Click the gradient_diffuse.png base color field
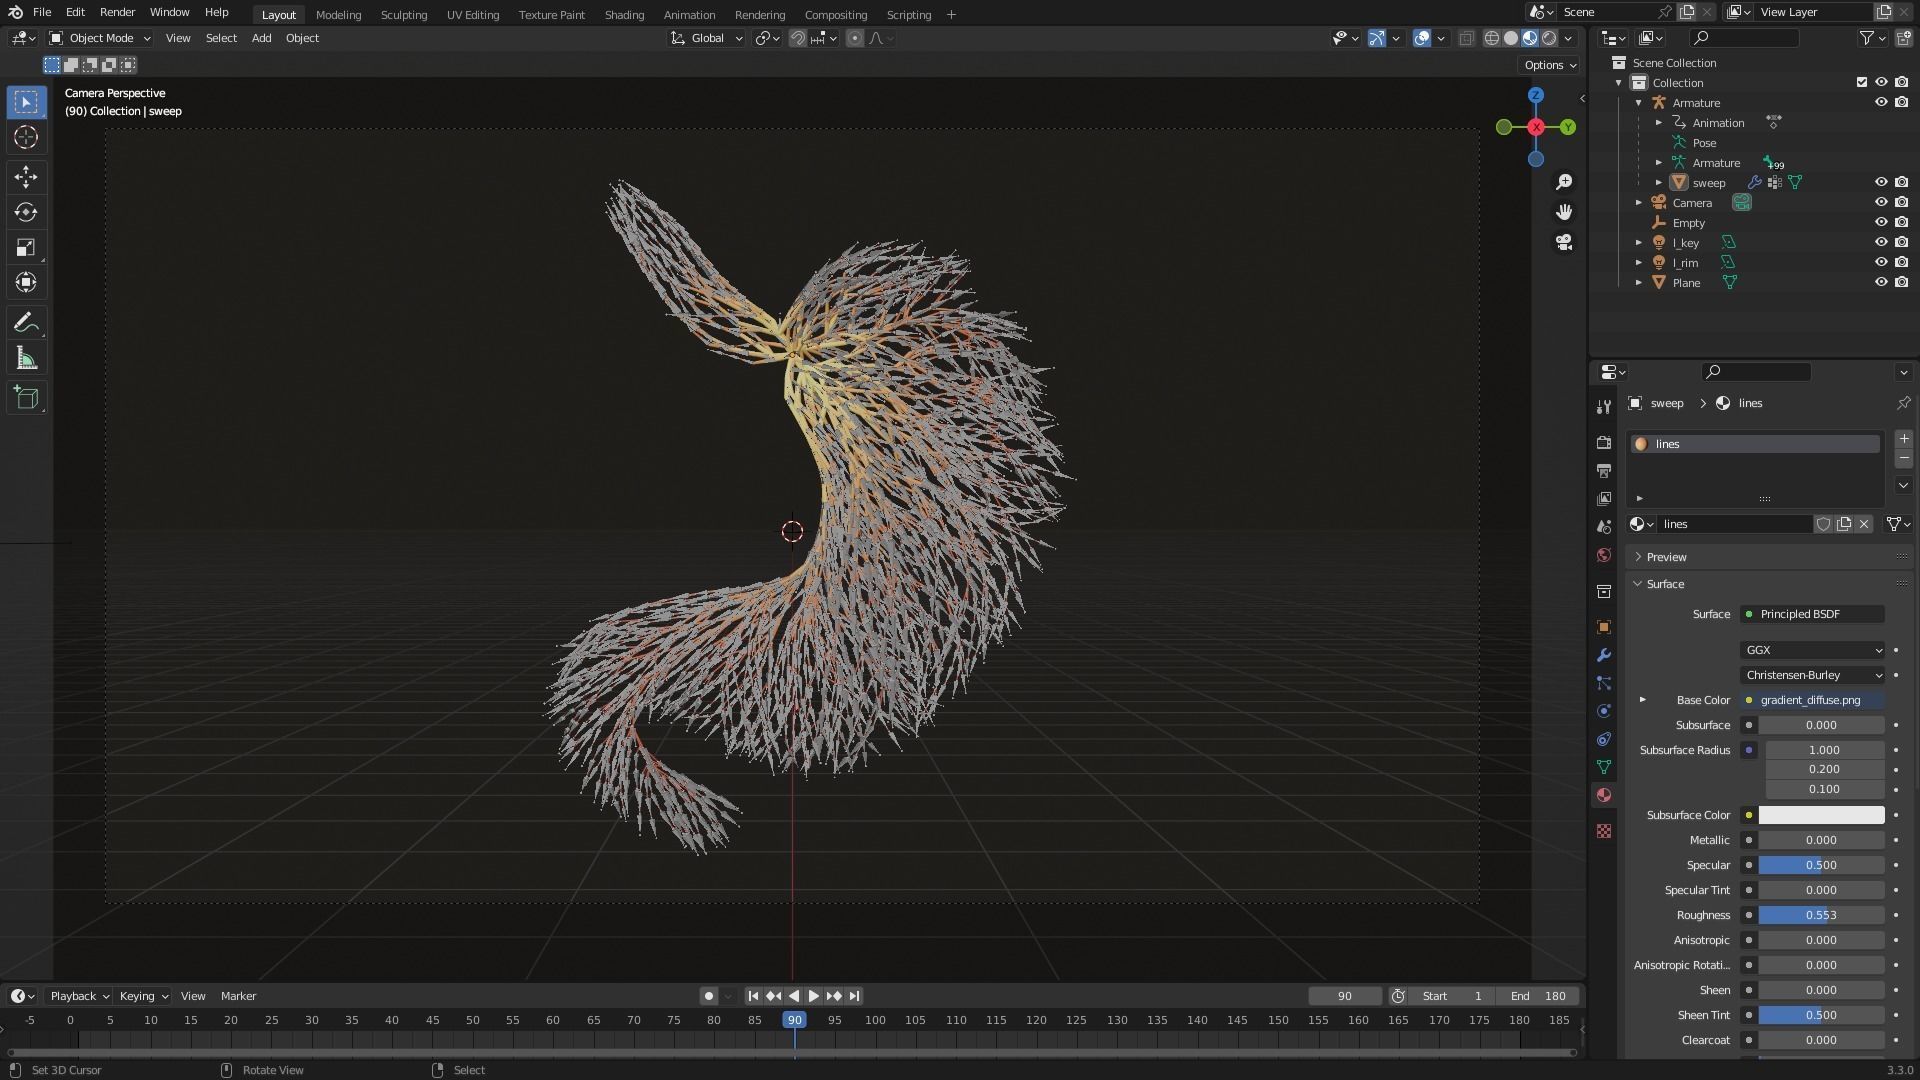 coord(1813,700)
